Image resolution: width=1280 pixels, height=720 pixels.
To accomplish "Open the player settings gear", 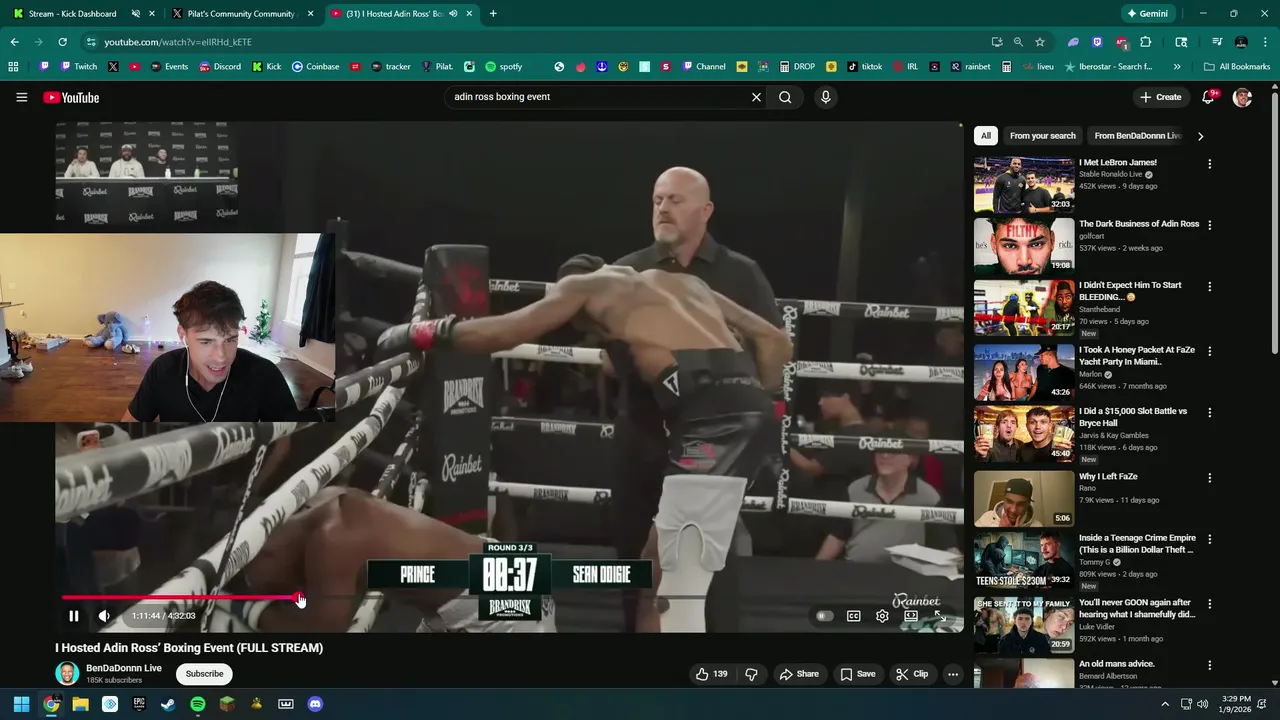I will pos(882,616).
